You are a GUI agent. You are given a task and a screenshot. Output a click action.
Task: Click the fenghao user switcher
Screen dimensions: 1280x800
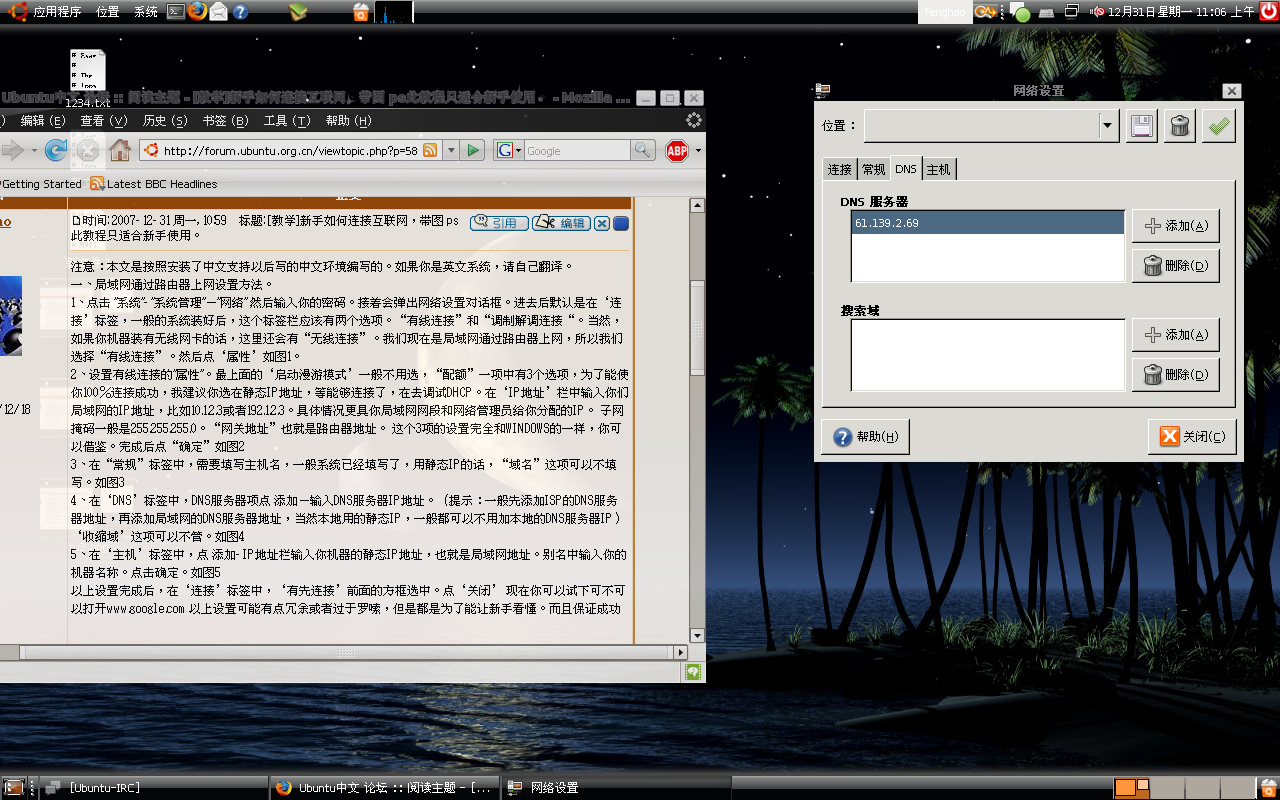click(945, 12)
